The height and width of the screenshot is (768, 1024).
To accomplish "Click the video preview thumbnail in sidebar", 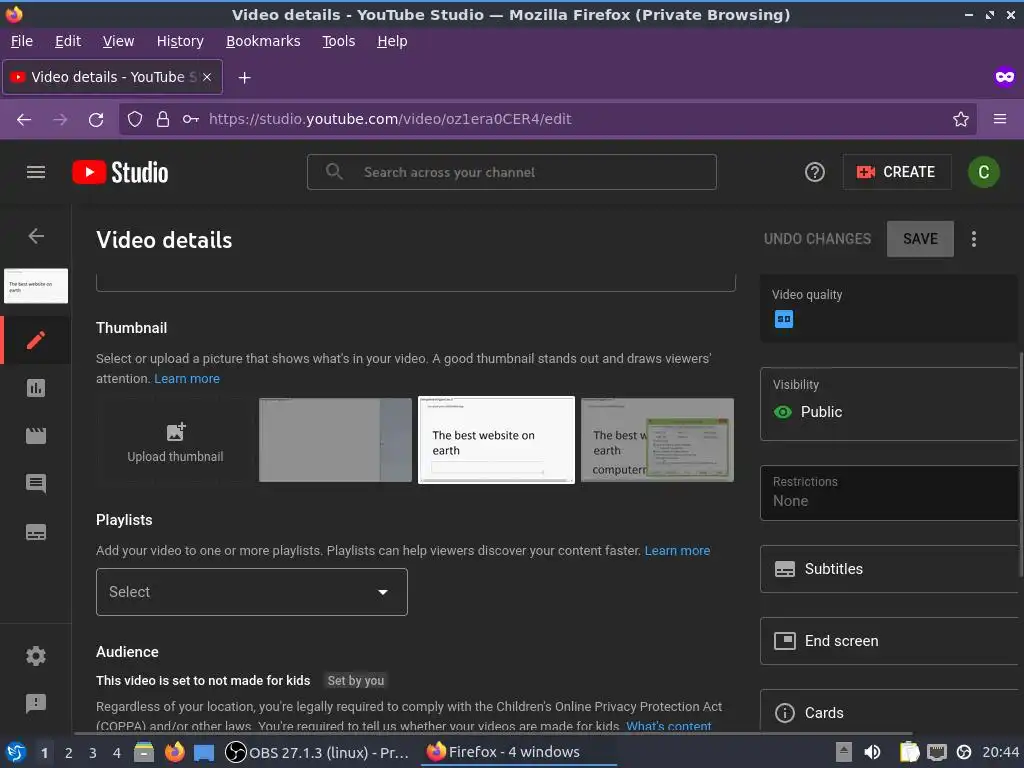I will (36, 285).
